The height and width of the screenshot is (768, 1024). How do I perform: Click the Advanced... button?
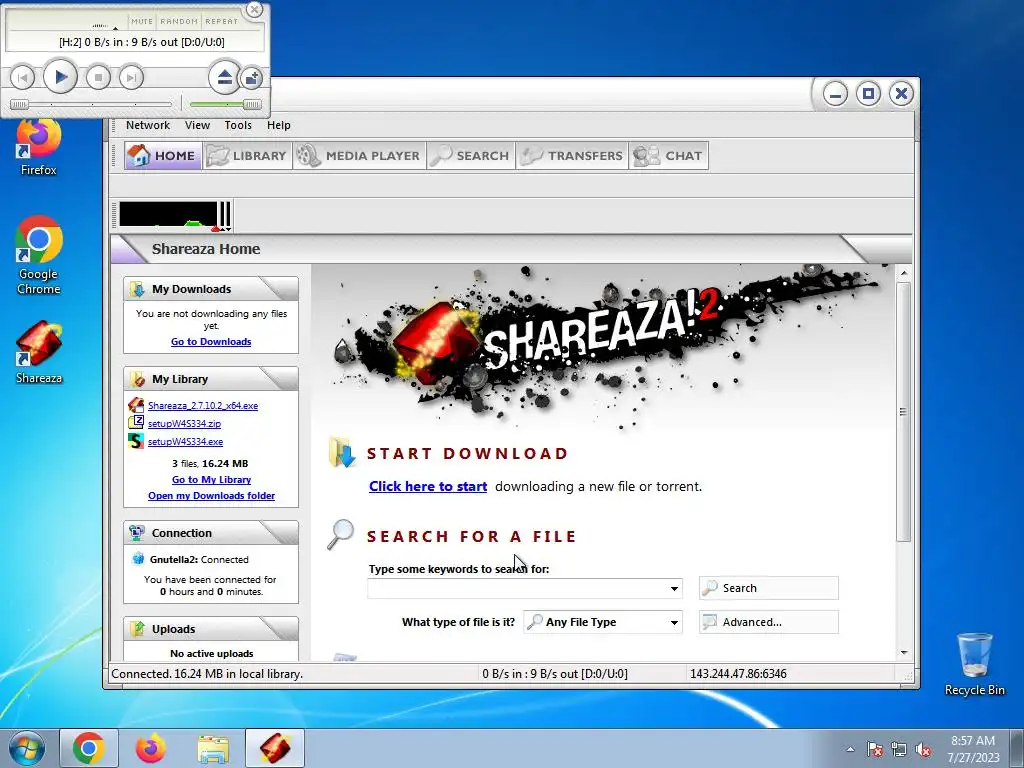769,622
